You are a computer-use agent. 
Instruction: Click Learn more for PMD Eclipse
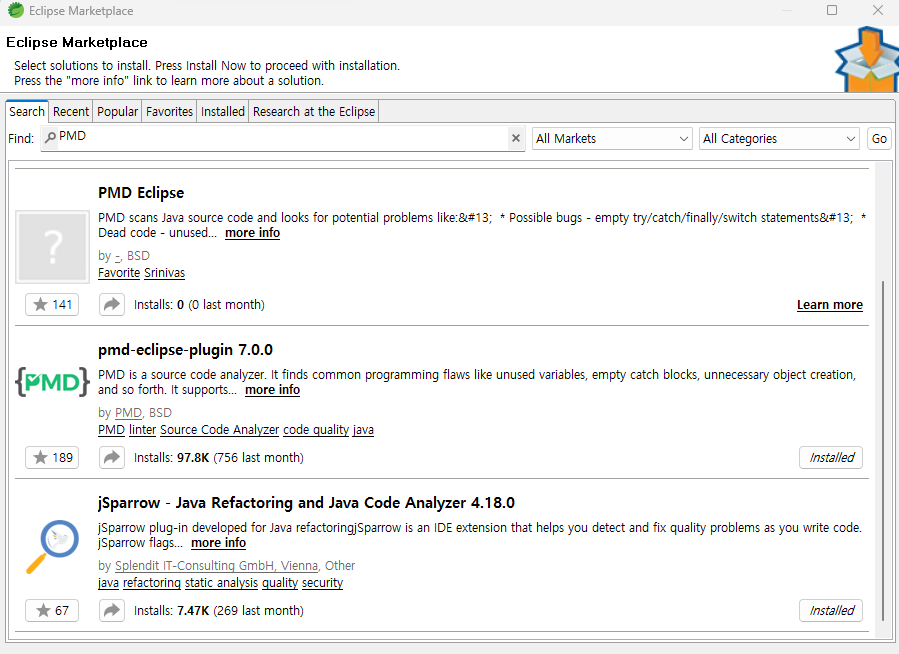pos(830,305)
